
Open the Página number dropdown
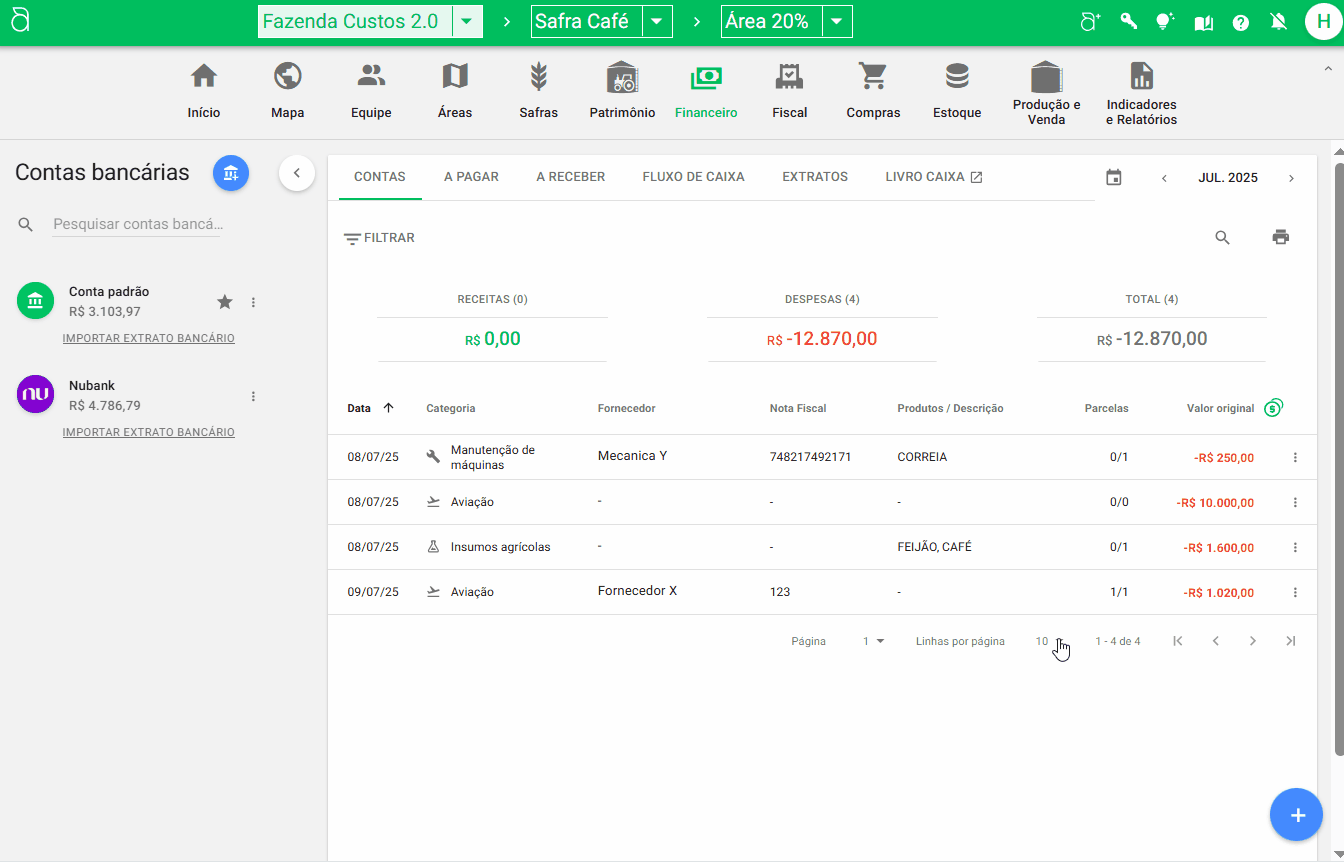pyautogui.click(x=873, y=641)
